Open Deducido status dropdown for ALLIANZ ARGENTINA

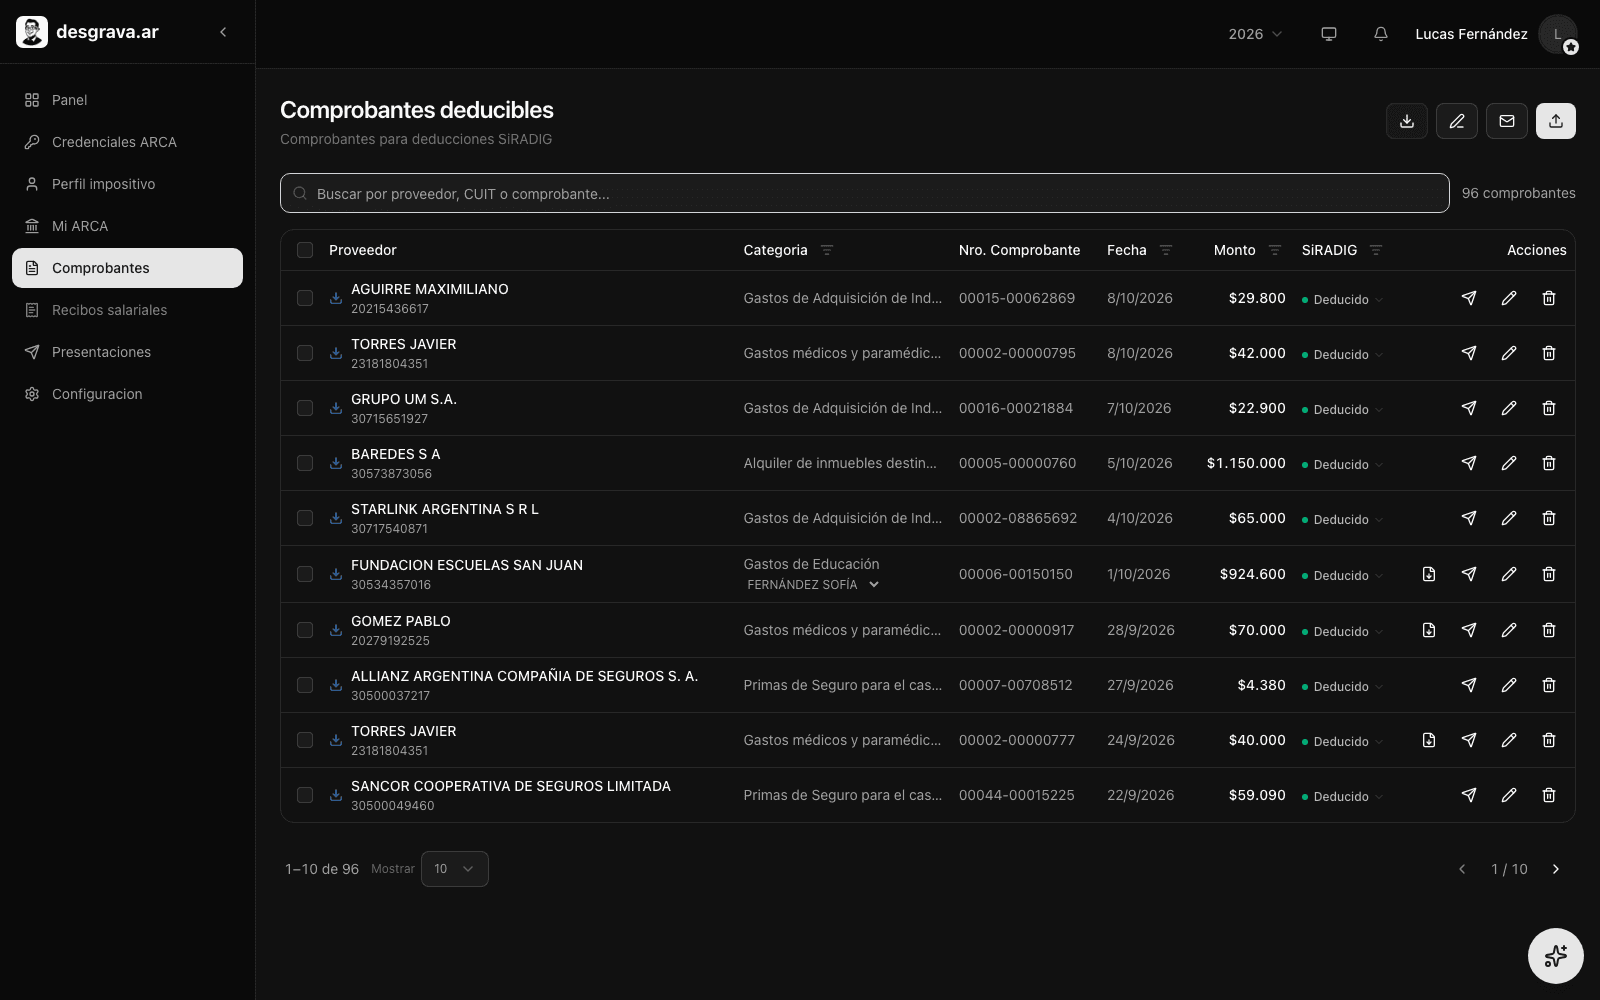tap(1343, 686)
